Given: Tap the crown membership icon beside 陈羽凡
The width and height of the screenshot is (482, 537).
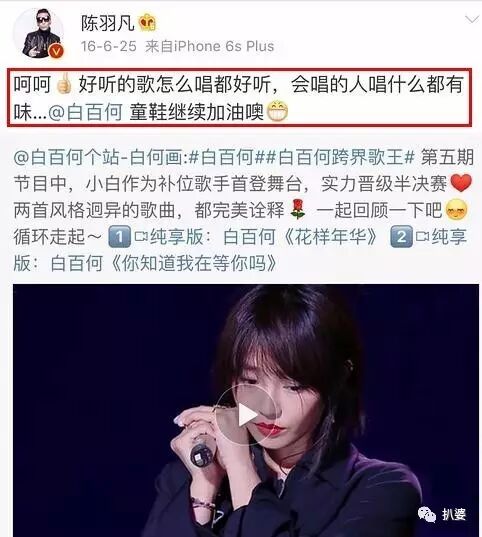Looking at the screenshot, I should 147,23.
